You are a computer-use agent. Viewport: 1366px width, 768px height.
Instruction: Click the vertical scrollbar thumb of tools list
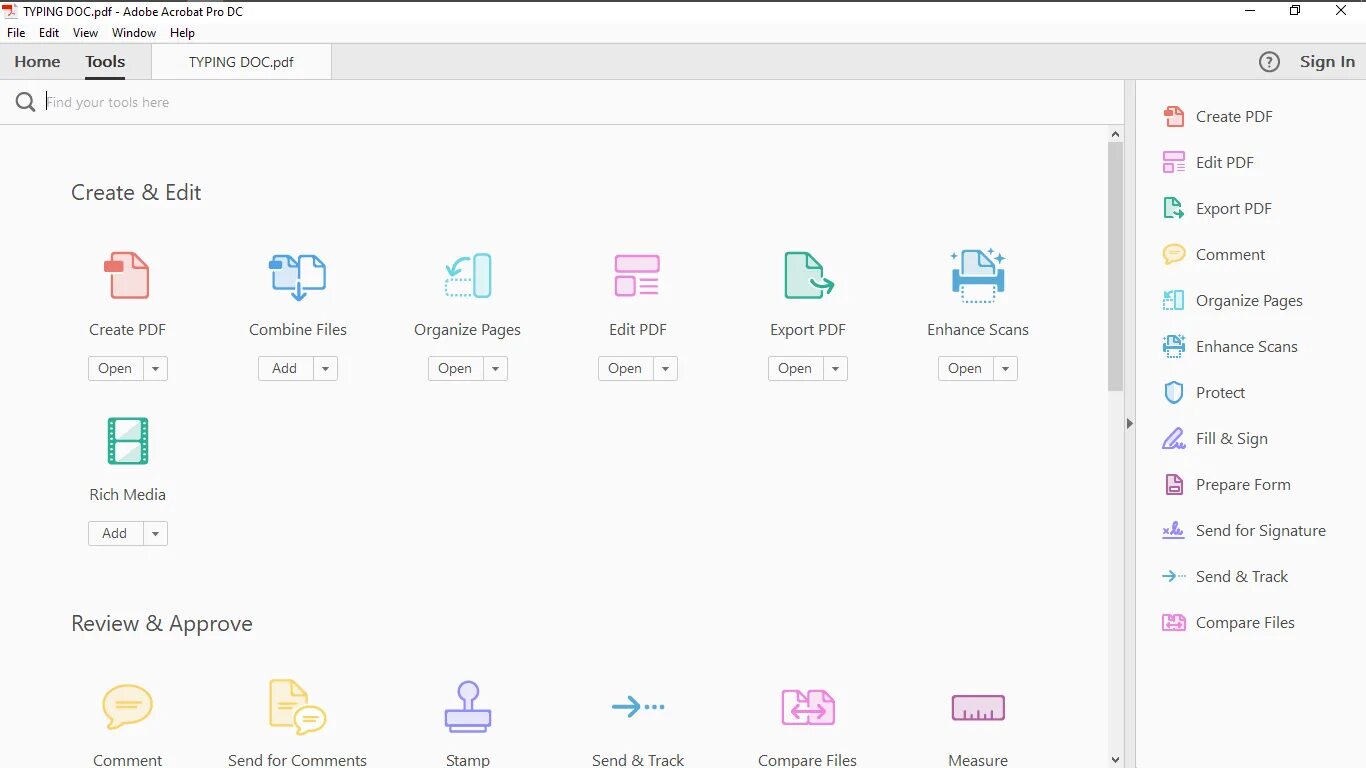tap(1115, 266)
